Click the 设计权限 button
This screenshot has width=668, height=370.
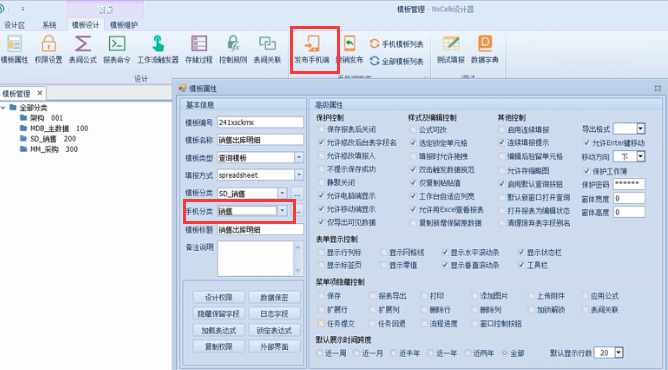click(219, 297)
